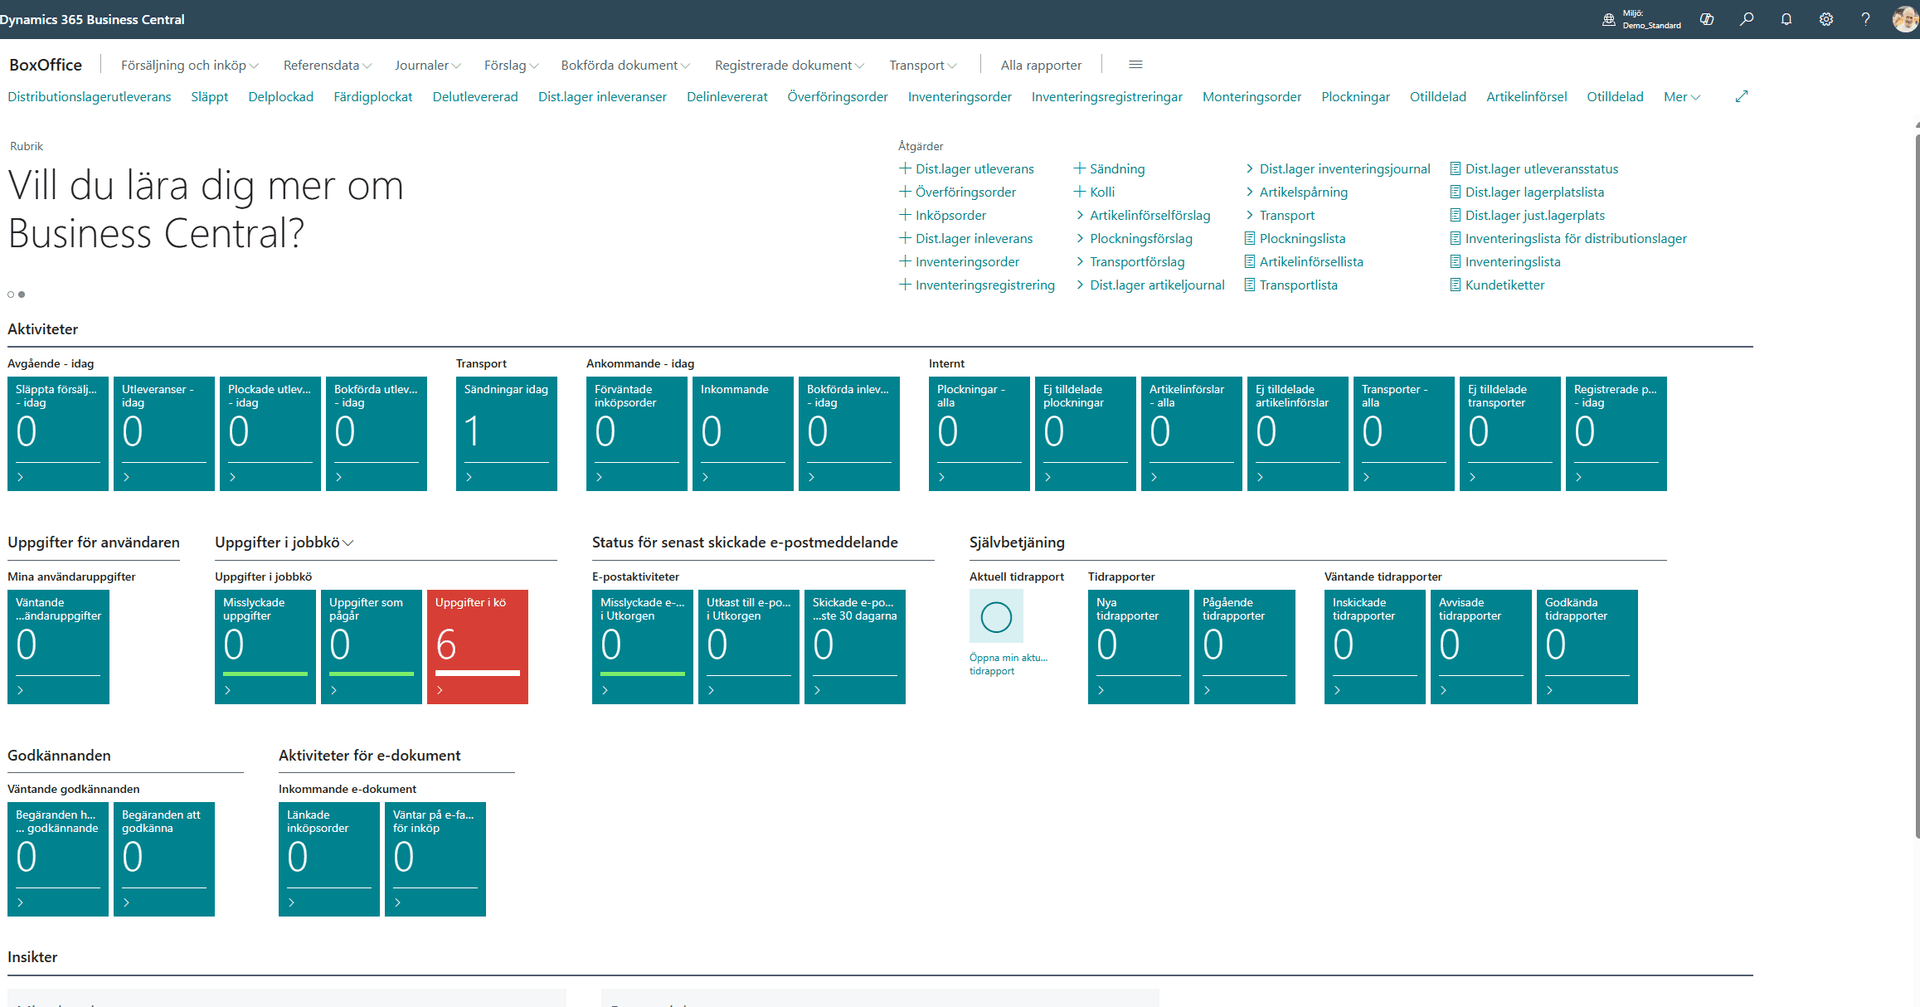Image resolution: width=1920 pixels, height=1007 pixels.
Task: Click the plus icon beside Inköpsorder
Action: 905,215
